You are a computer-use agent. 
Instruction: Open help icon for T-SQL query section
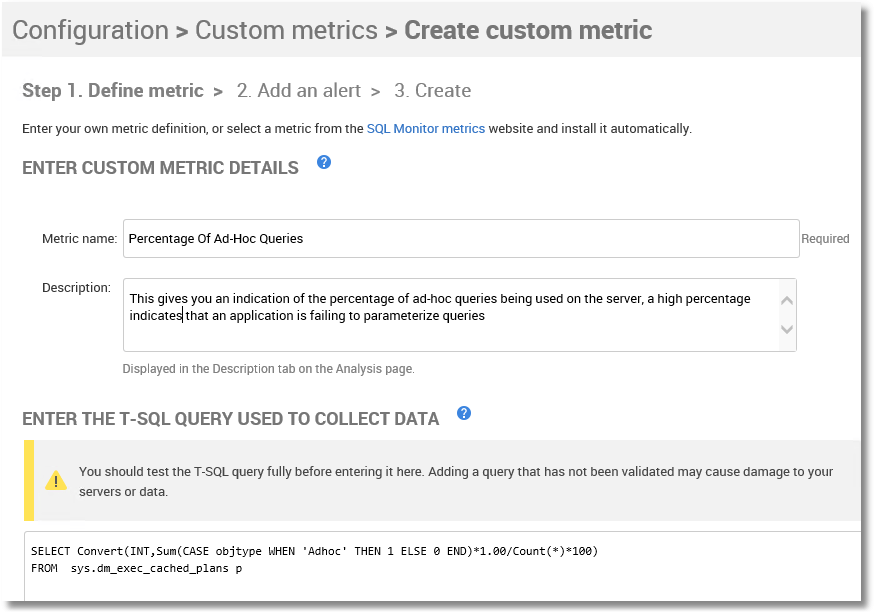pyautogui.click(x=464, y=414)
